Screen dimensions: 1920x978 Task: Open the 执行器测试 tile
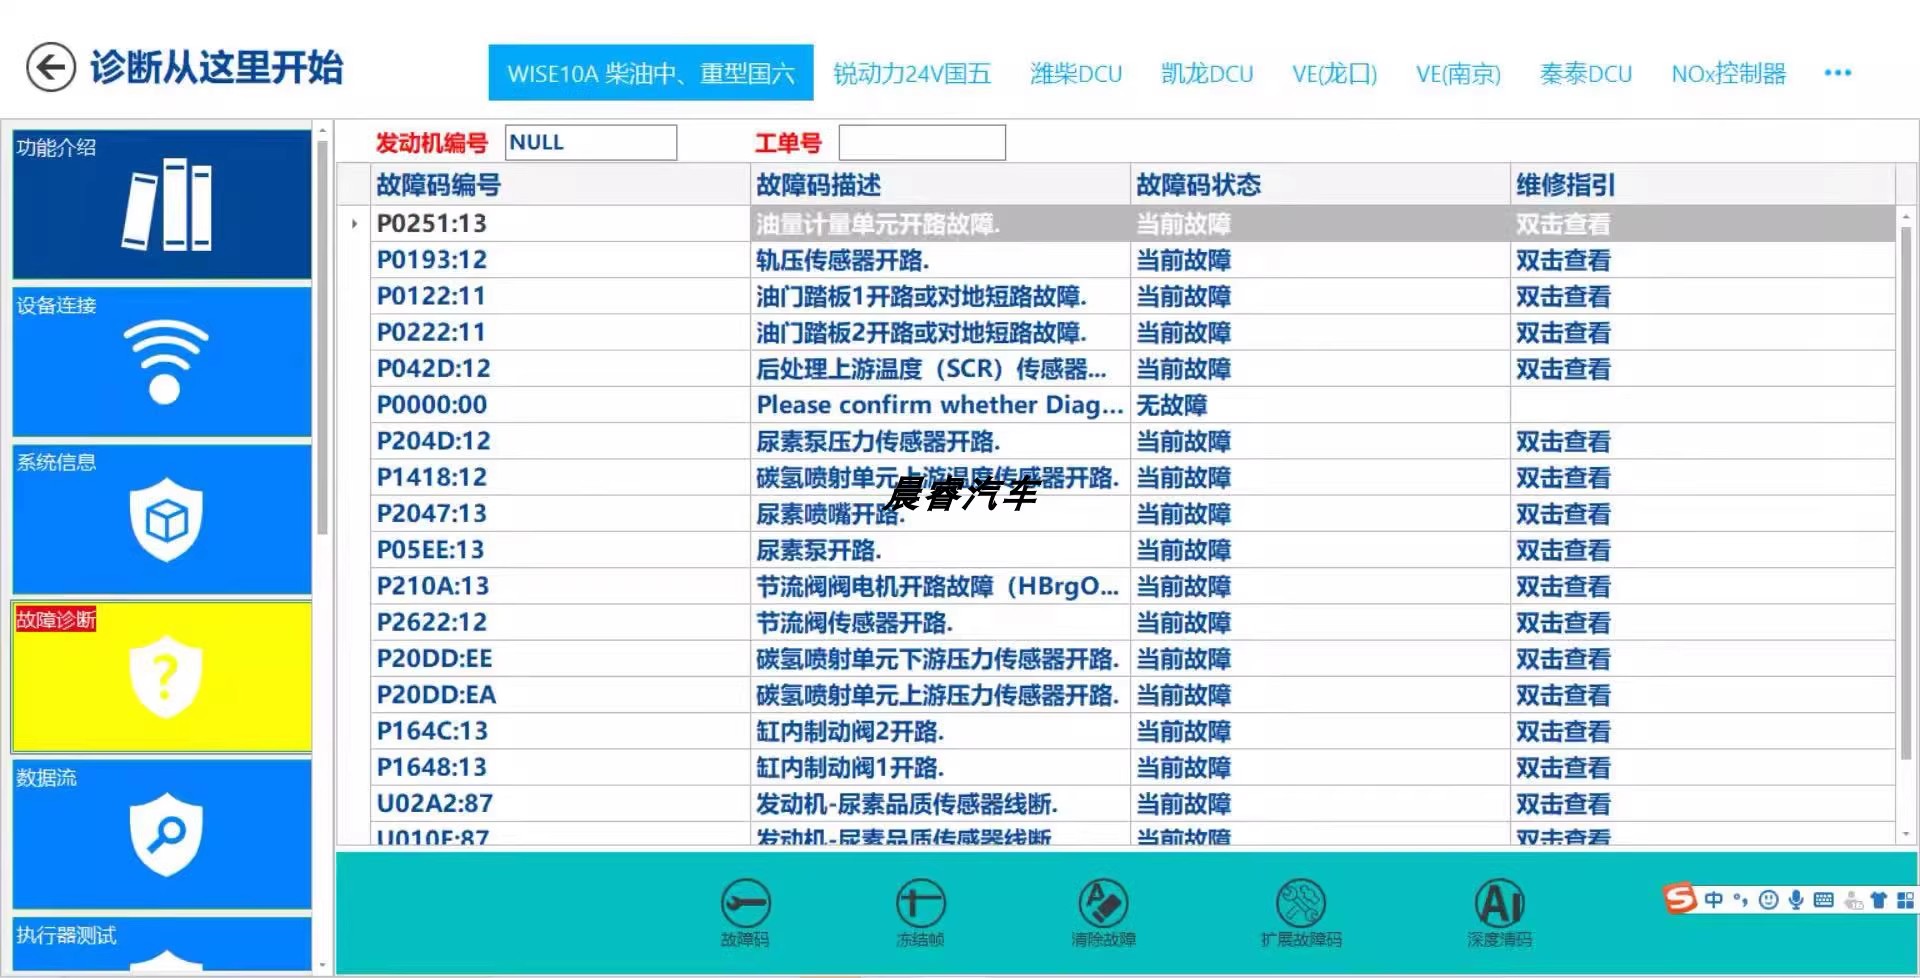162,944
